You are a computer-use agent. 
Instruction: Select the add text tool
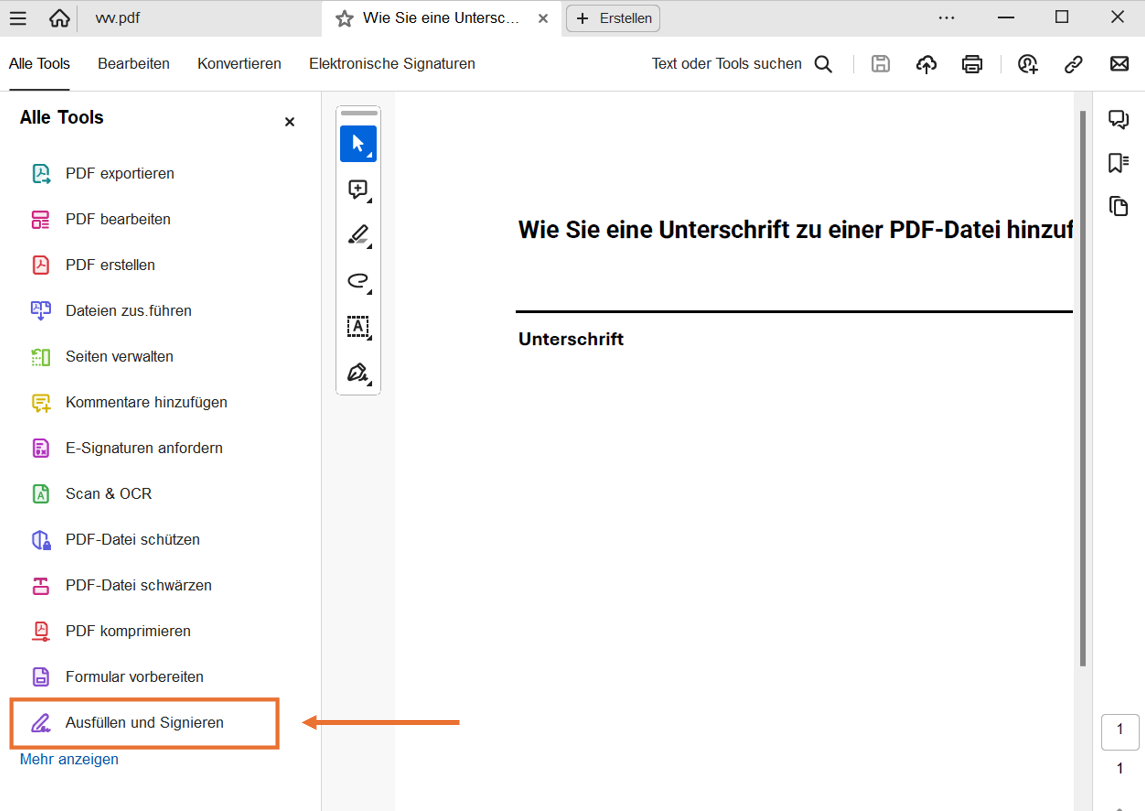pos(358,327)
